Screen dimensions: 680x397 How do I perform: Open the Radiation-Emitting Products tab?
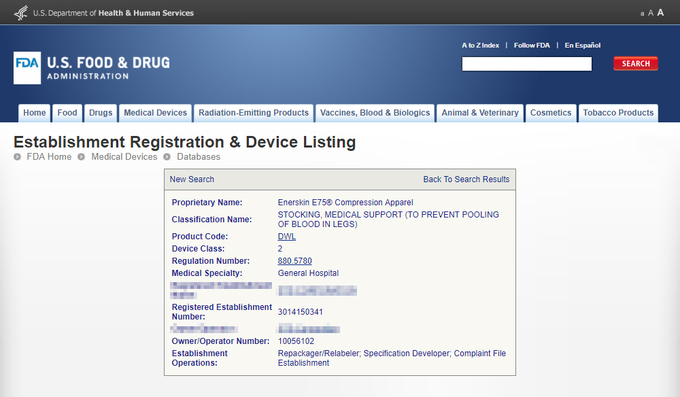click(x=254, y=113)
